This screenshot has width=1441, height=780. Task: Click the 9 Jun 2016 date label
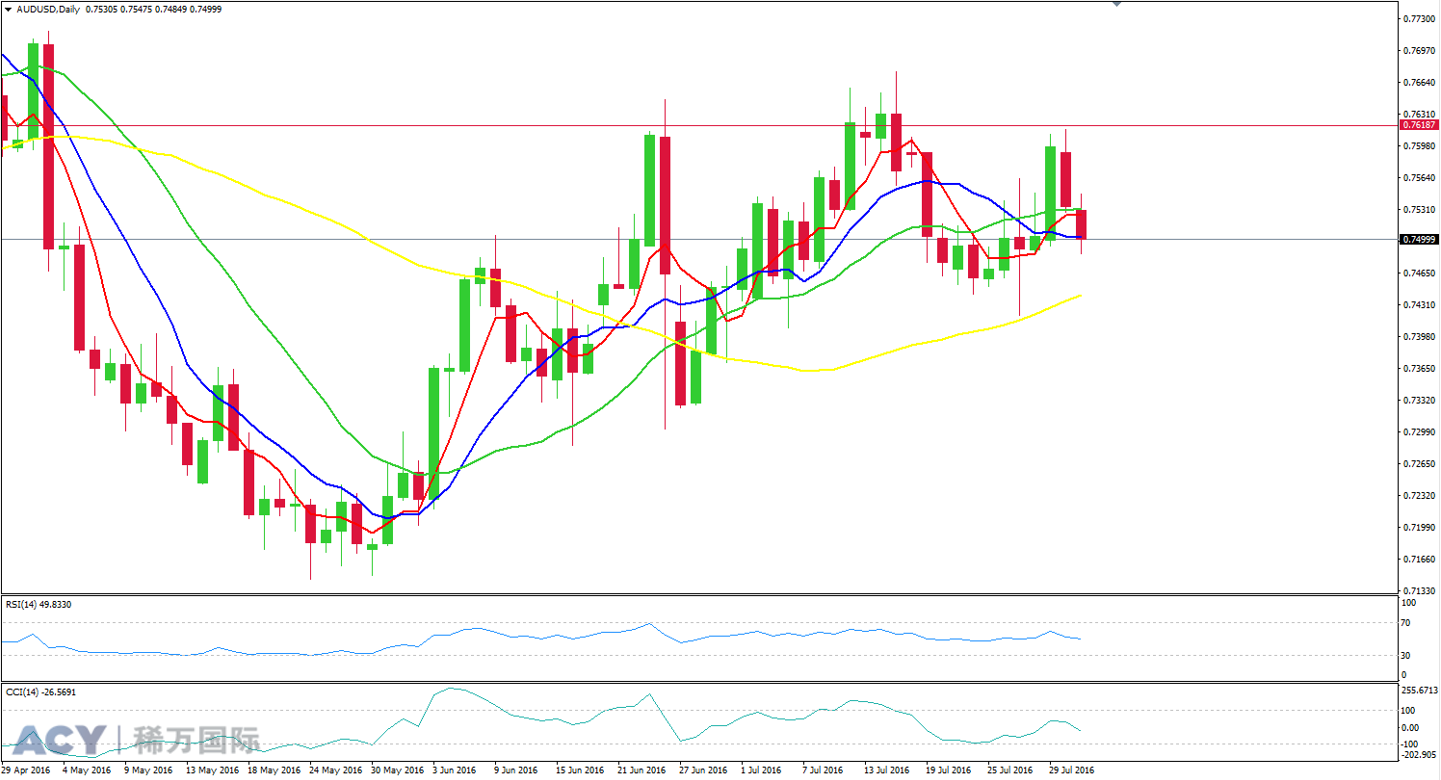point(518,772)
